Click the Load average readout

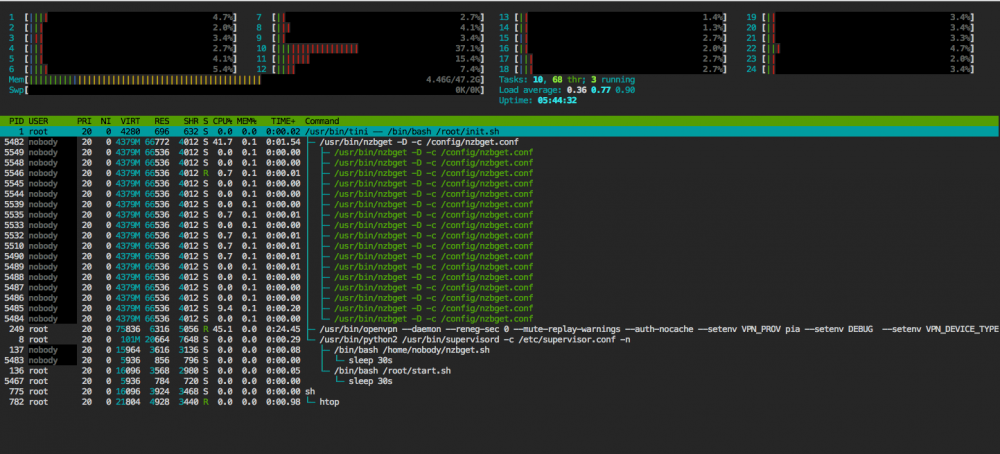567,90
